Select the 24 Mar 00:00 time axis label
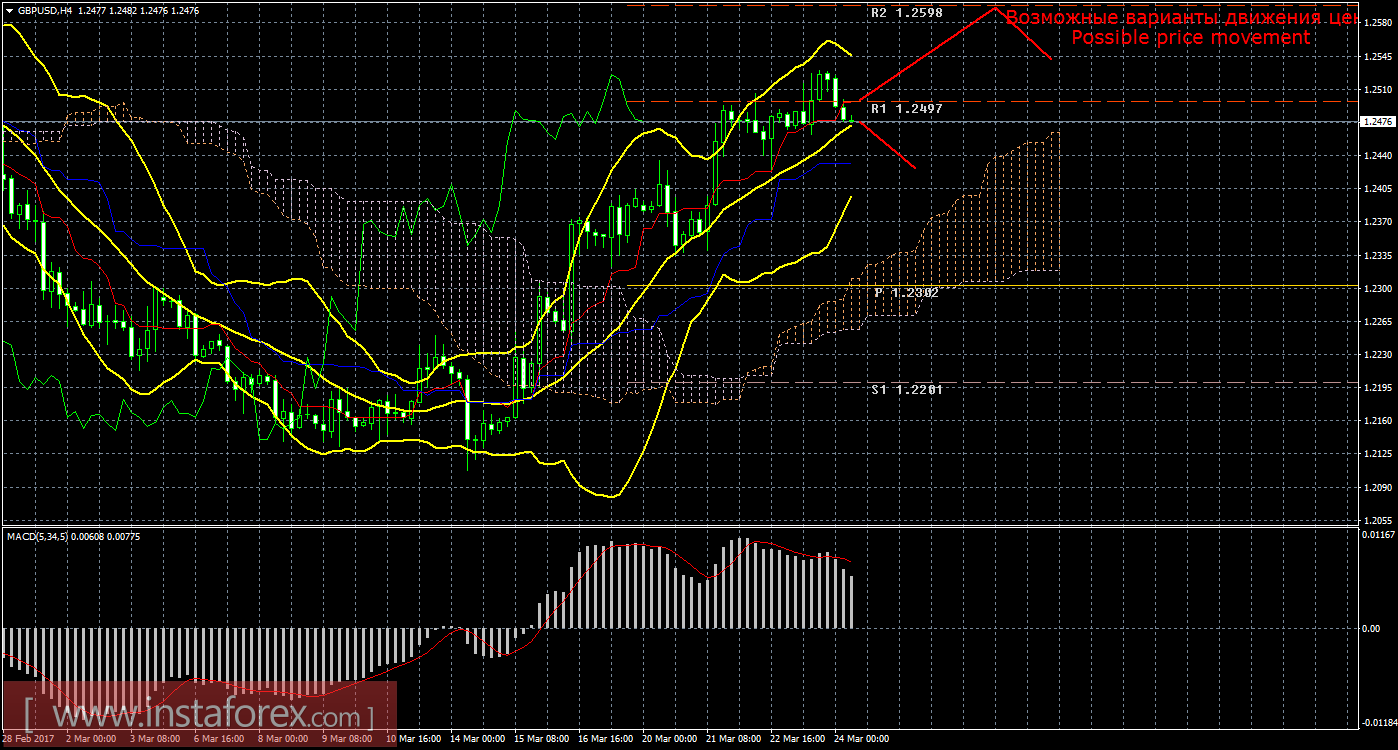 [x=861, y=740]
